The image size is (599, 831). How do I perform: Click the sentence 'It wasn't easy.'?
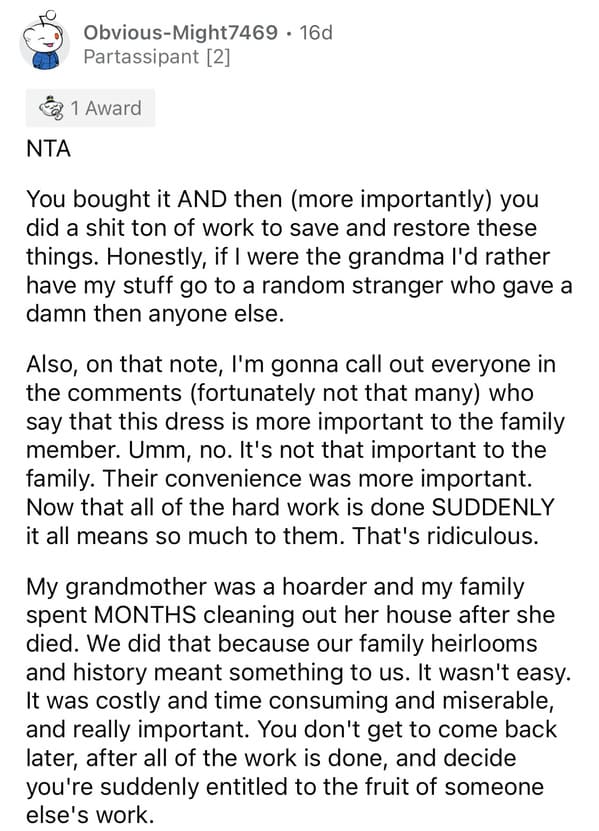tap(495, 673)
